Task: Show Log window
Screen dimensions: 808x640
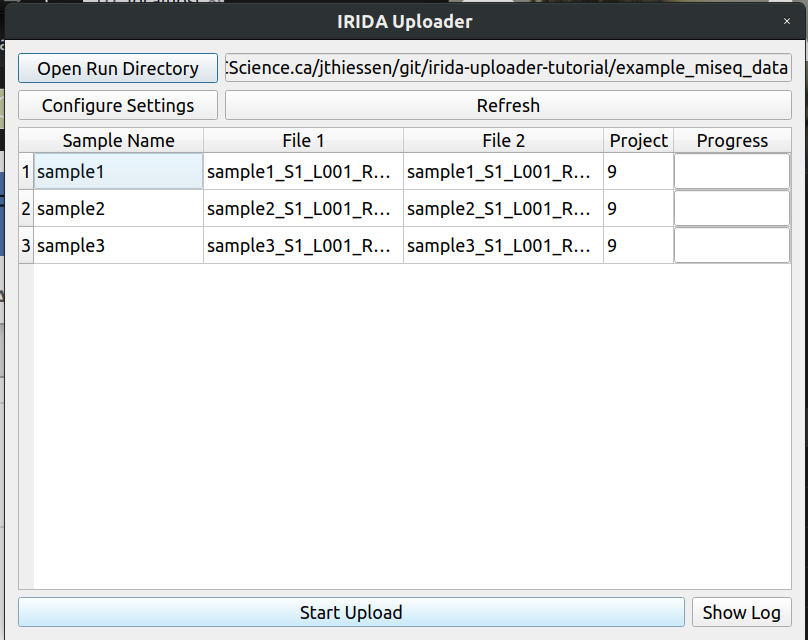Action: (x=742, y=612)
